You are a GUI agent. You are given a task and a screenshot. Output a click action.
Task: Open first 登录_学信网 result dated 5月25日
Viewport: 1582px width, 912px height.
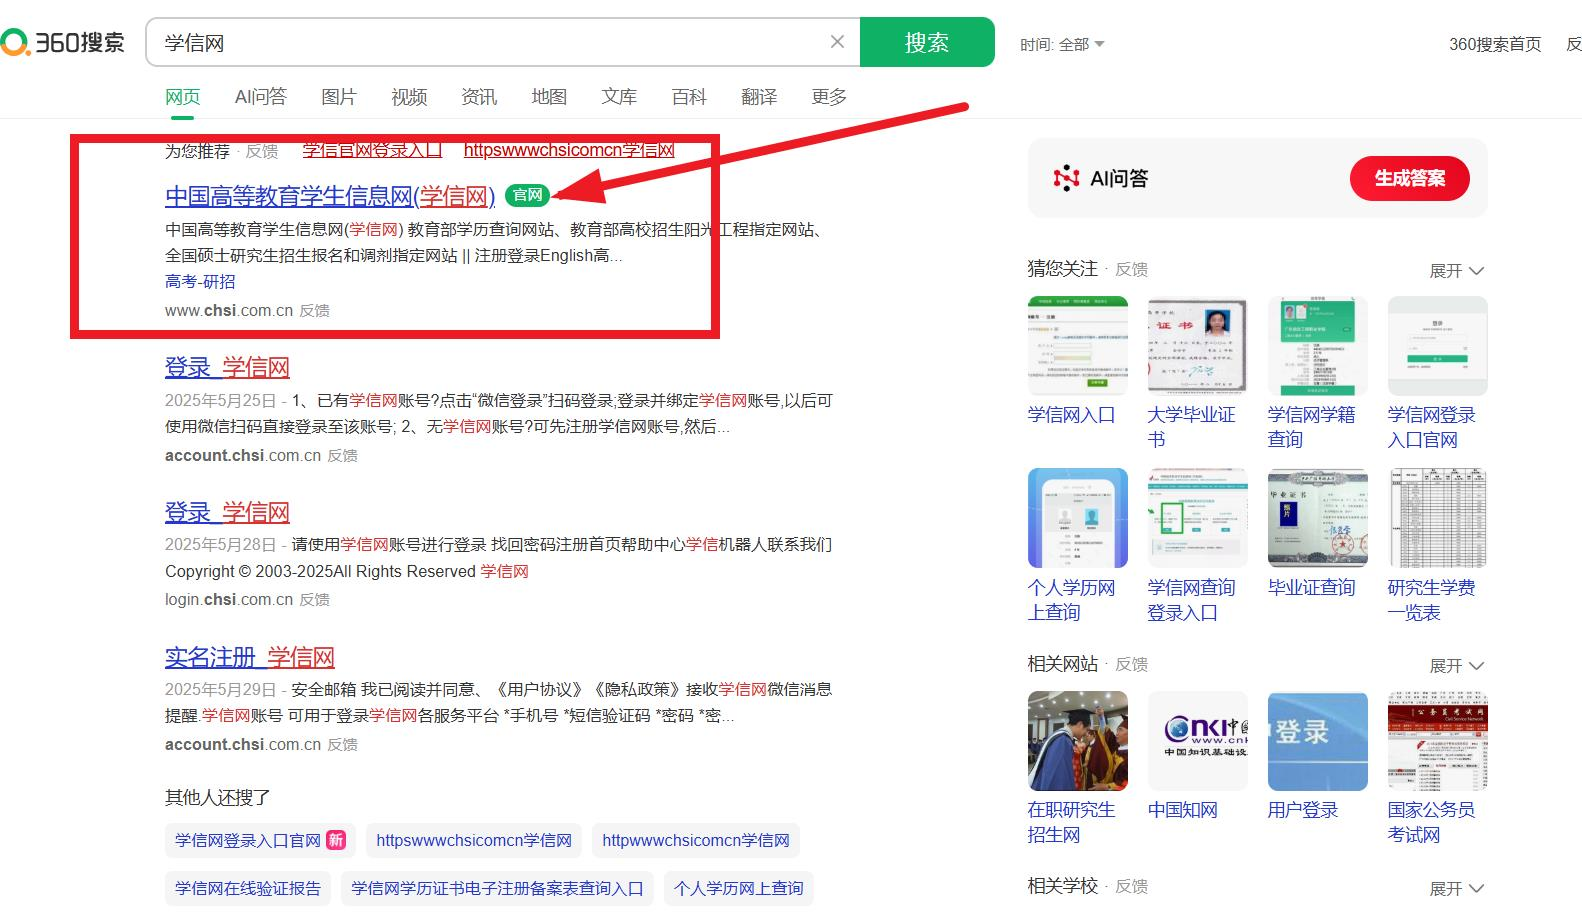(x=227, y=367)
